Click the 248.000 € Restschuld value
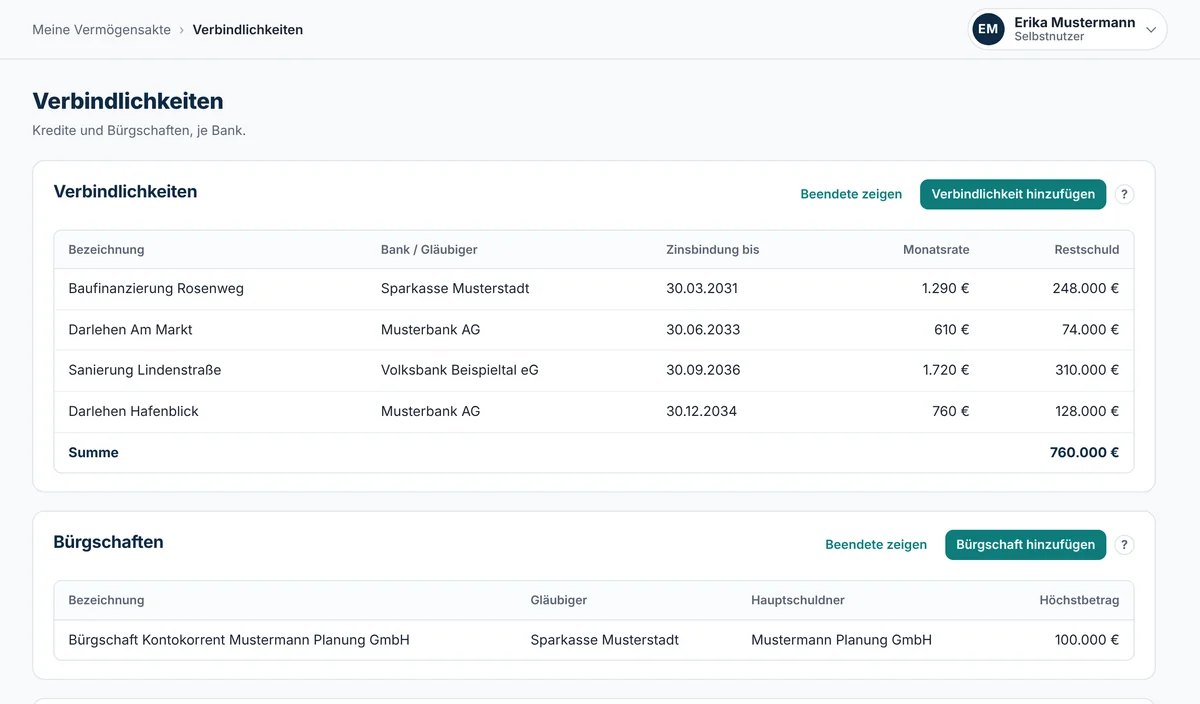The height and width of the screenshot is (704, 1200). (x=1086, y=289)
